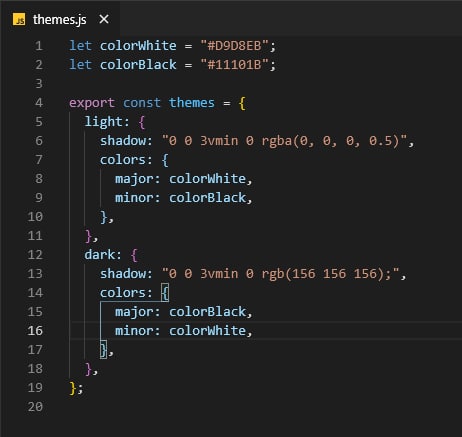Click highlighted opening brace on line 14
The image size is (462, 437).
click(165, 293)
